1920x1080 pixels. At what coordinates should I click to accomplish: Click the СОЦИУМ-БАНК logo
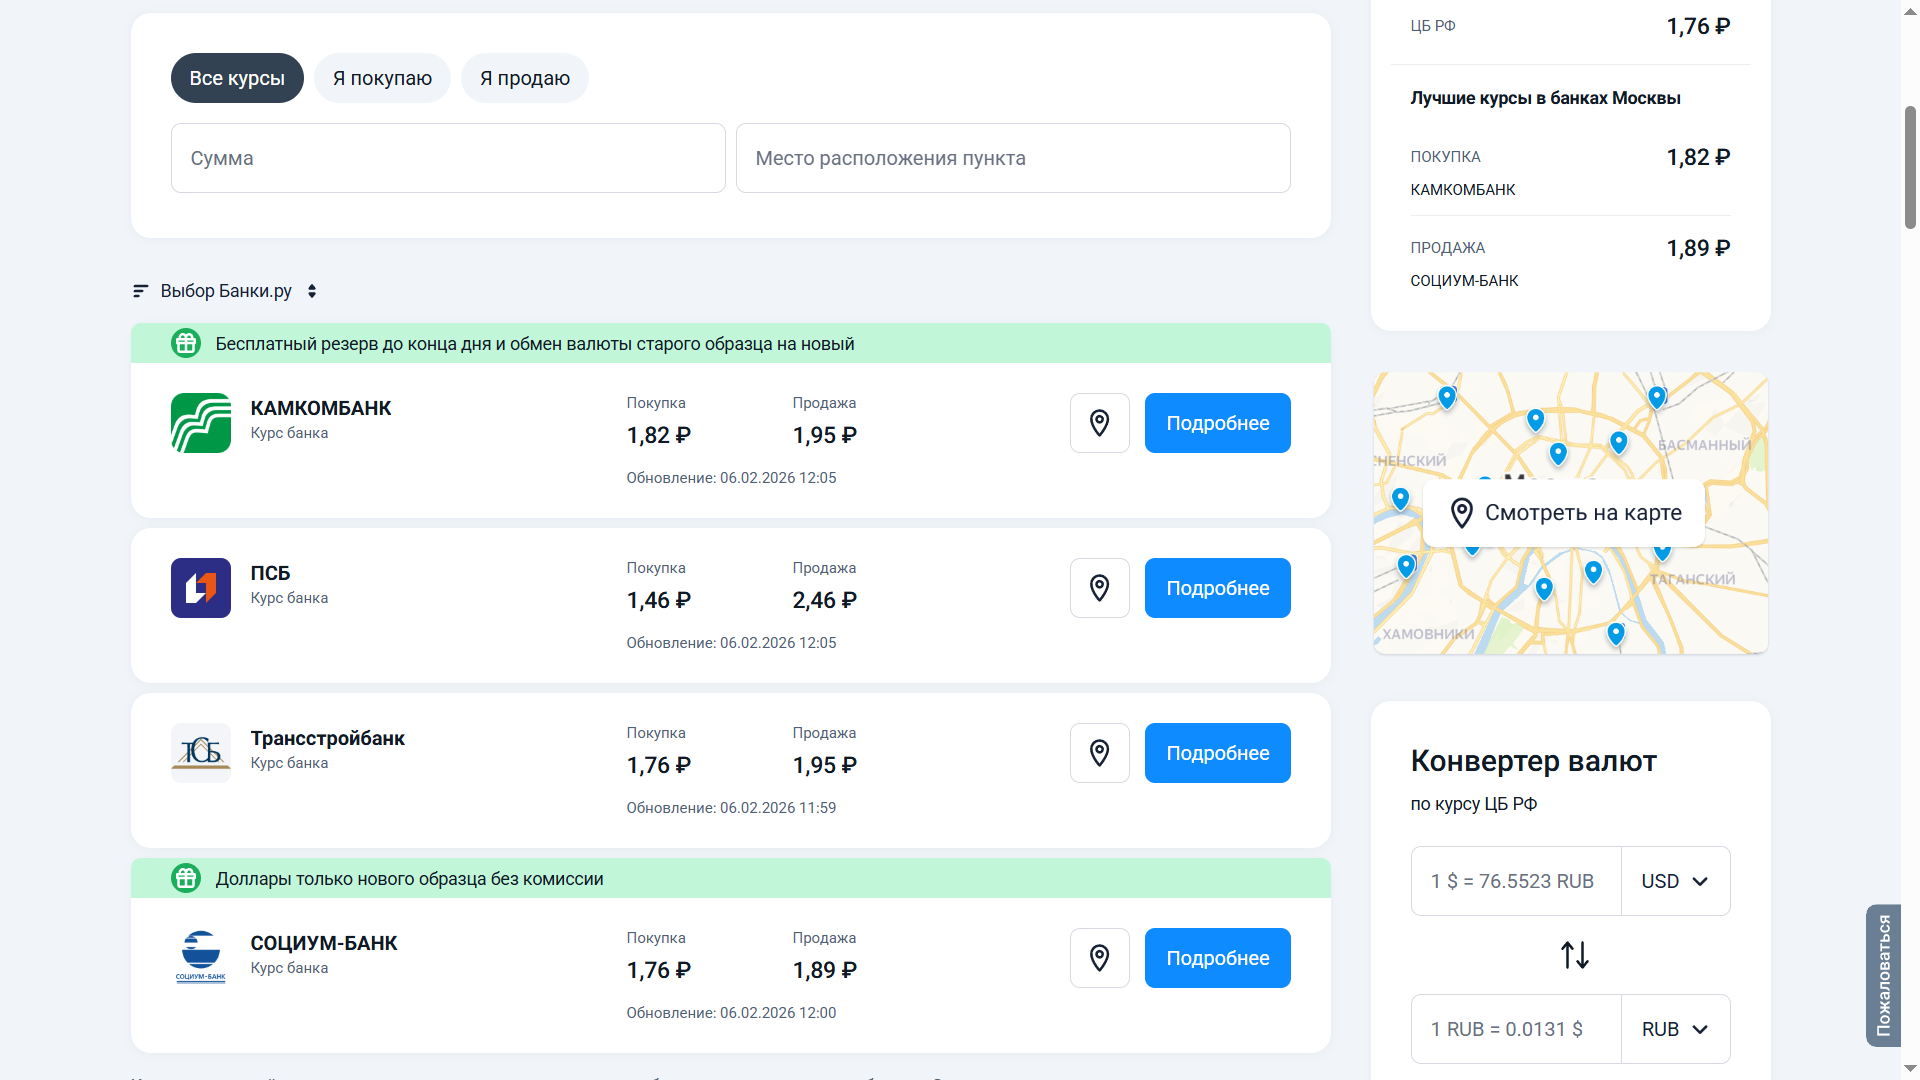(201, 958)
